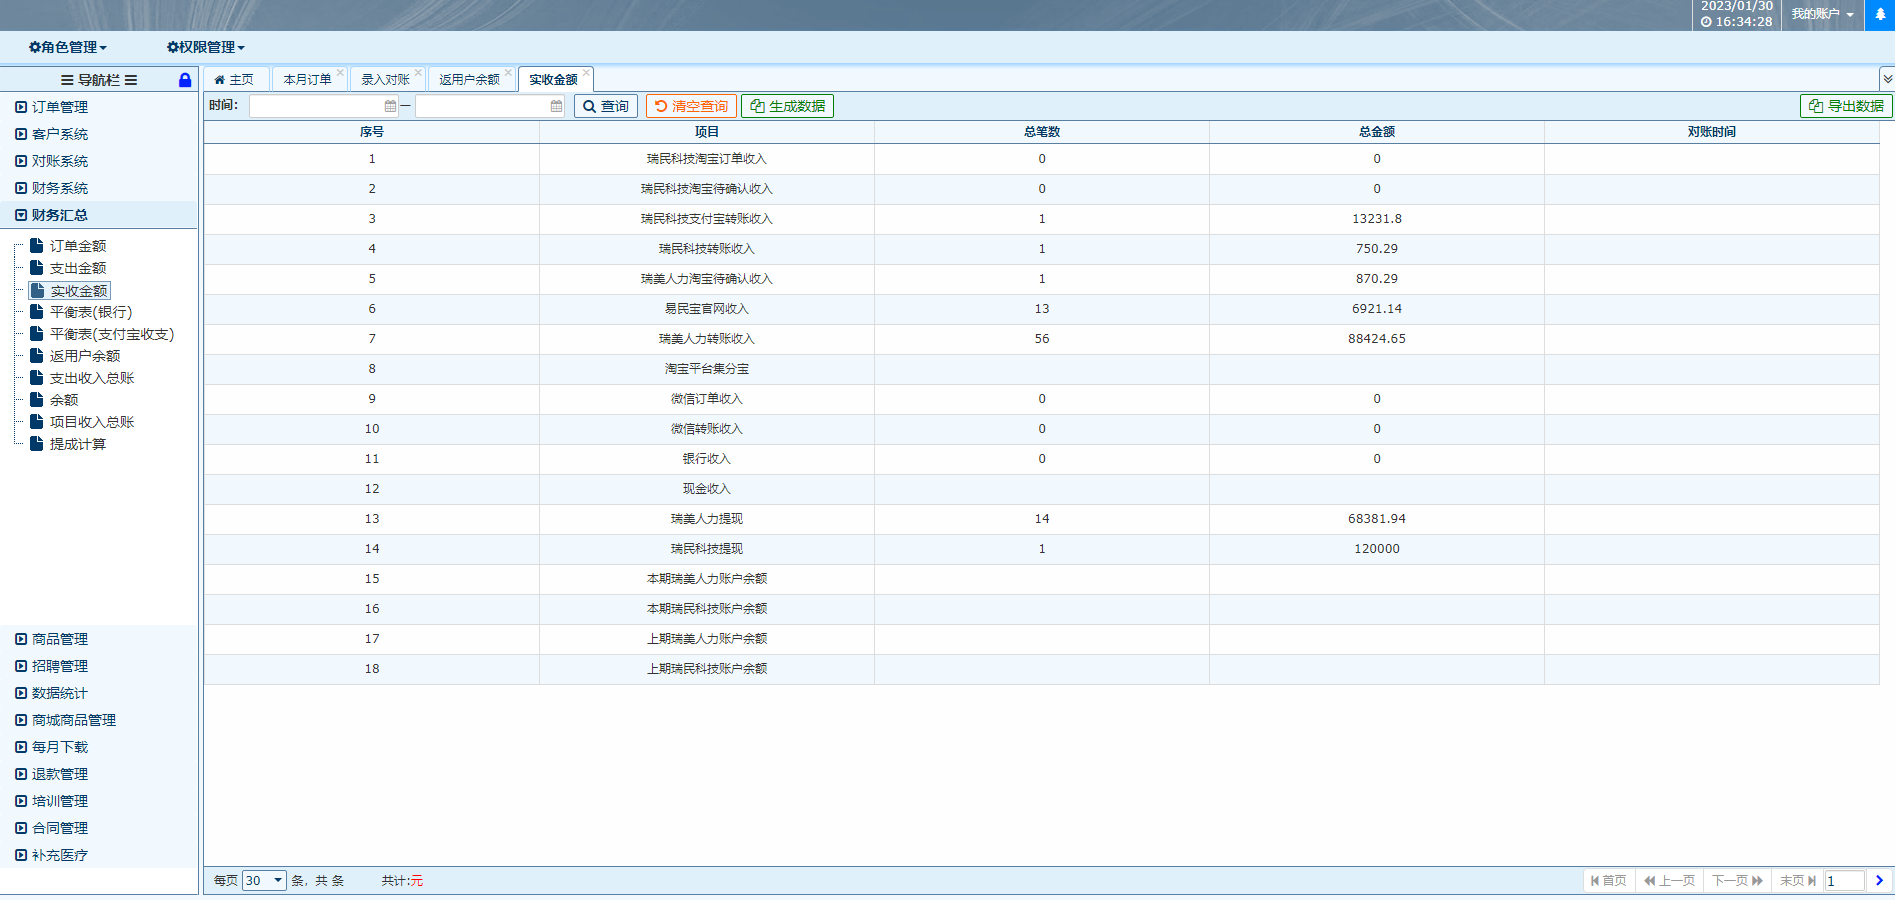Click the document icon beside 支出金额
The width and height of the screenshot is (1895, 900).
tap(37, 267)
